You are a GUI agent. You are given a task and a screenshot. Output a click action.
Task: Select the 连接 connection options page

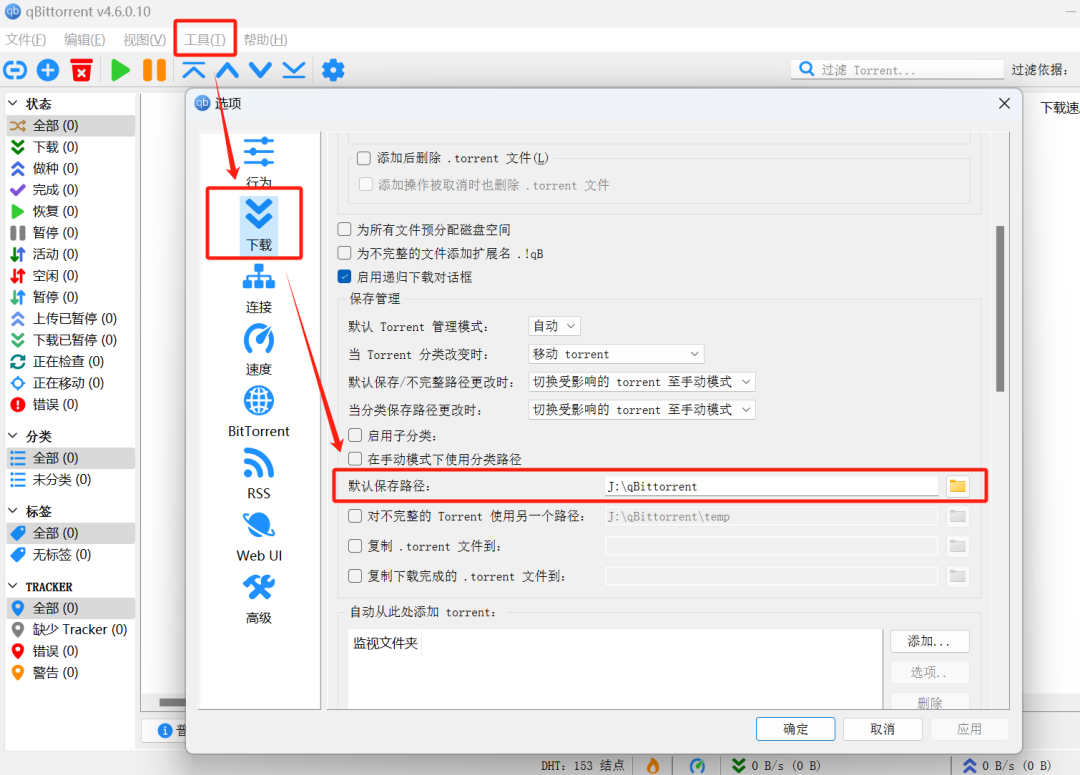tap(259, 289)
